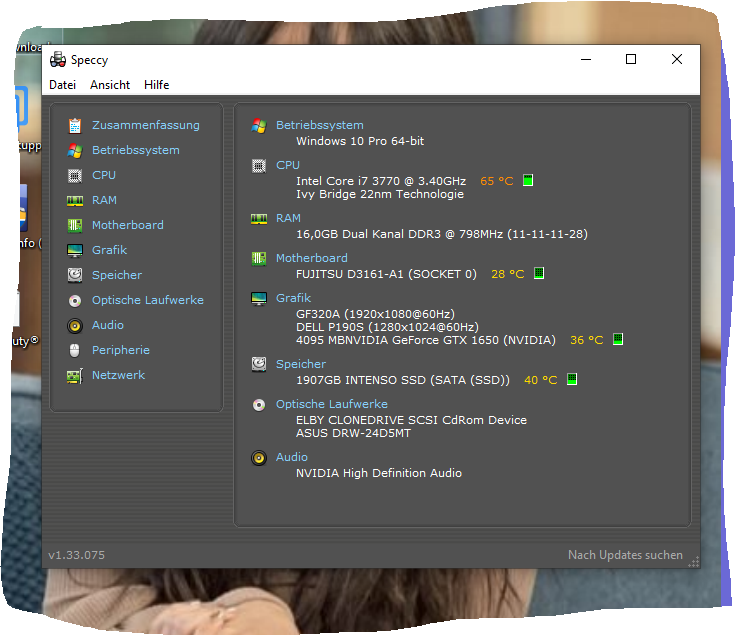Click the Optische Laufwerke disc icon in sidebar
Image resolution: width=735 pixels, height=636 pixels.
(x=75, y=300)
